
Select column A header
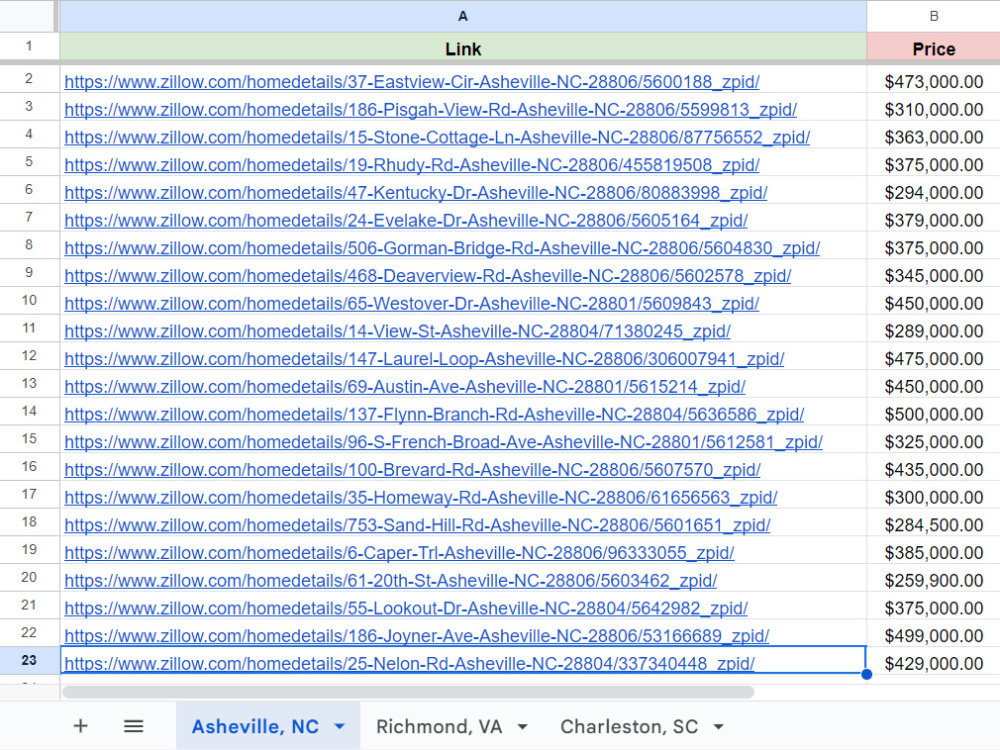pyautogui.click(x=462, y=16)
